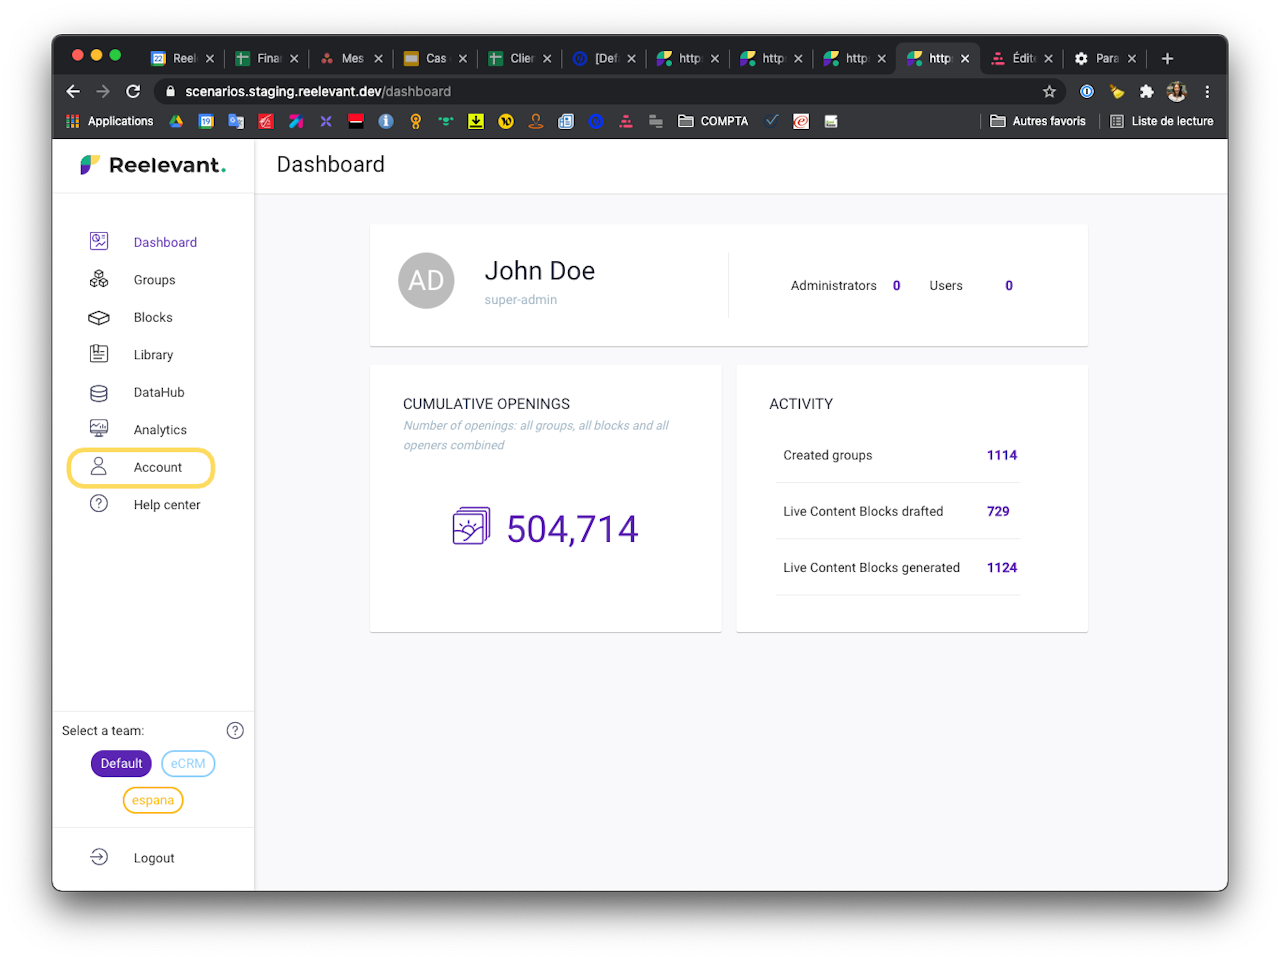Select the DataHub database icon

click(x=99, y=393)
